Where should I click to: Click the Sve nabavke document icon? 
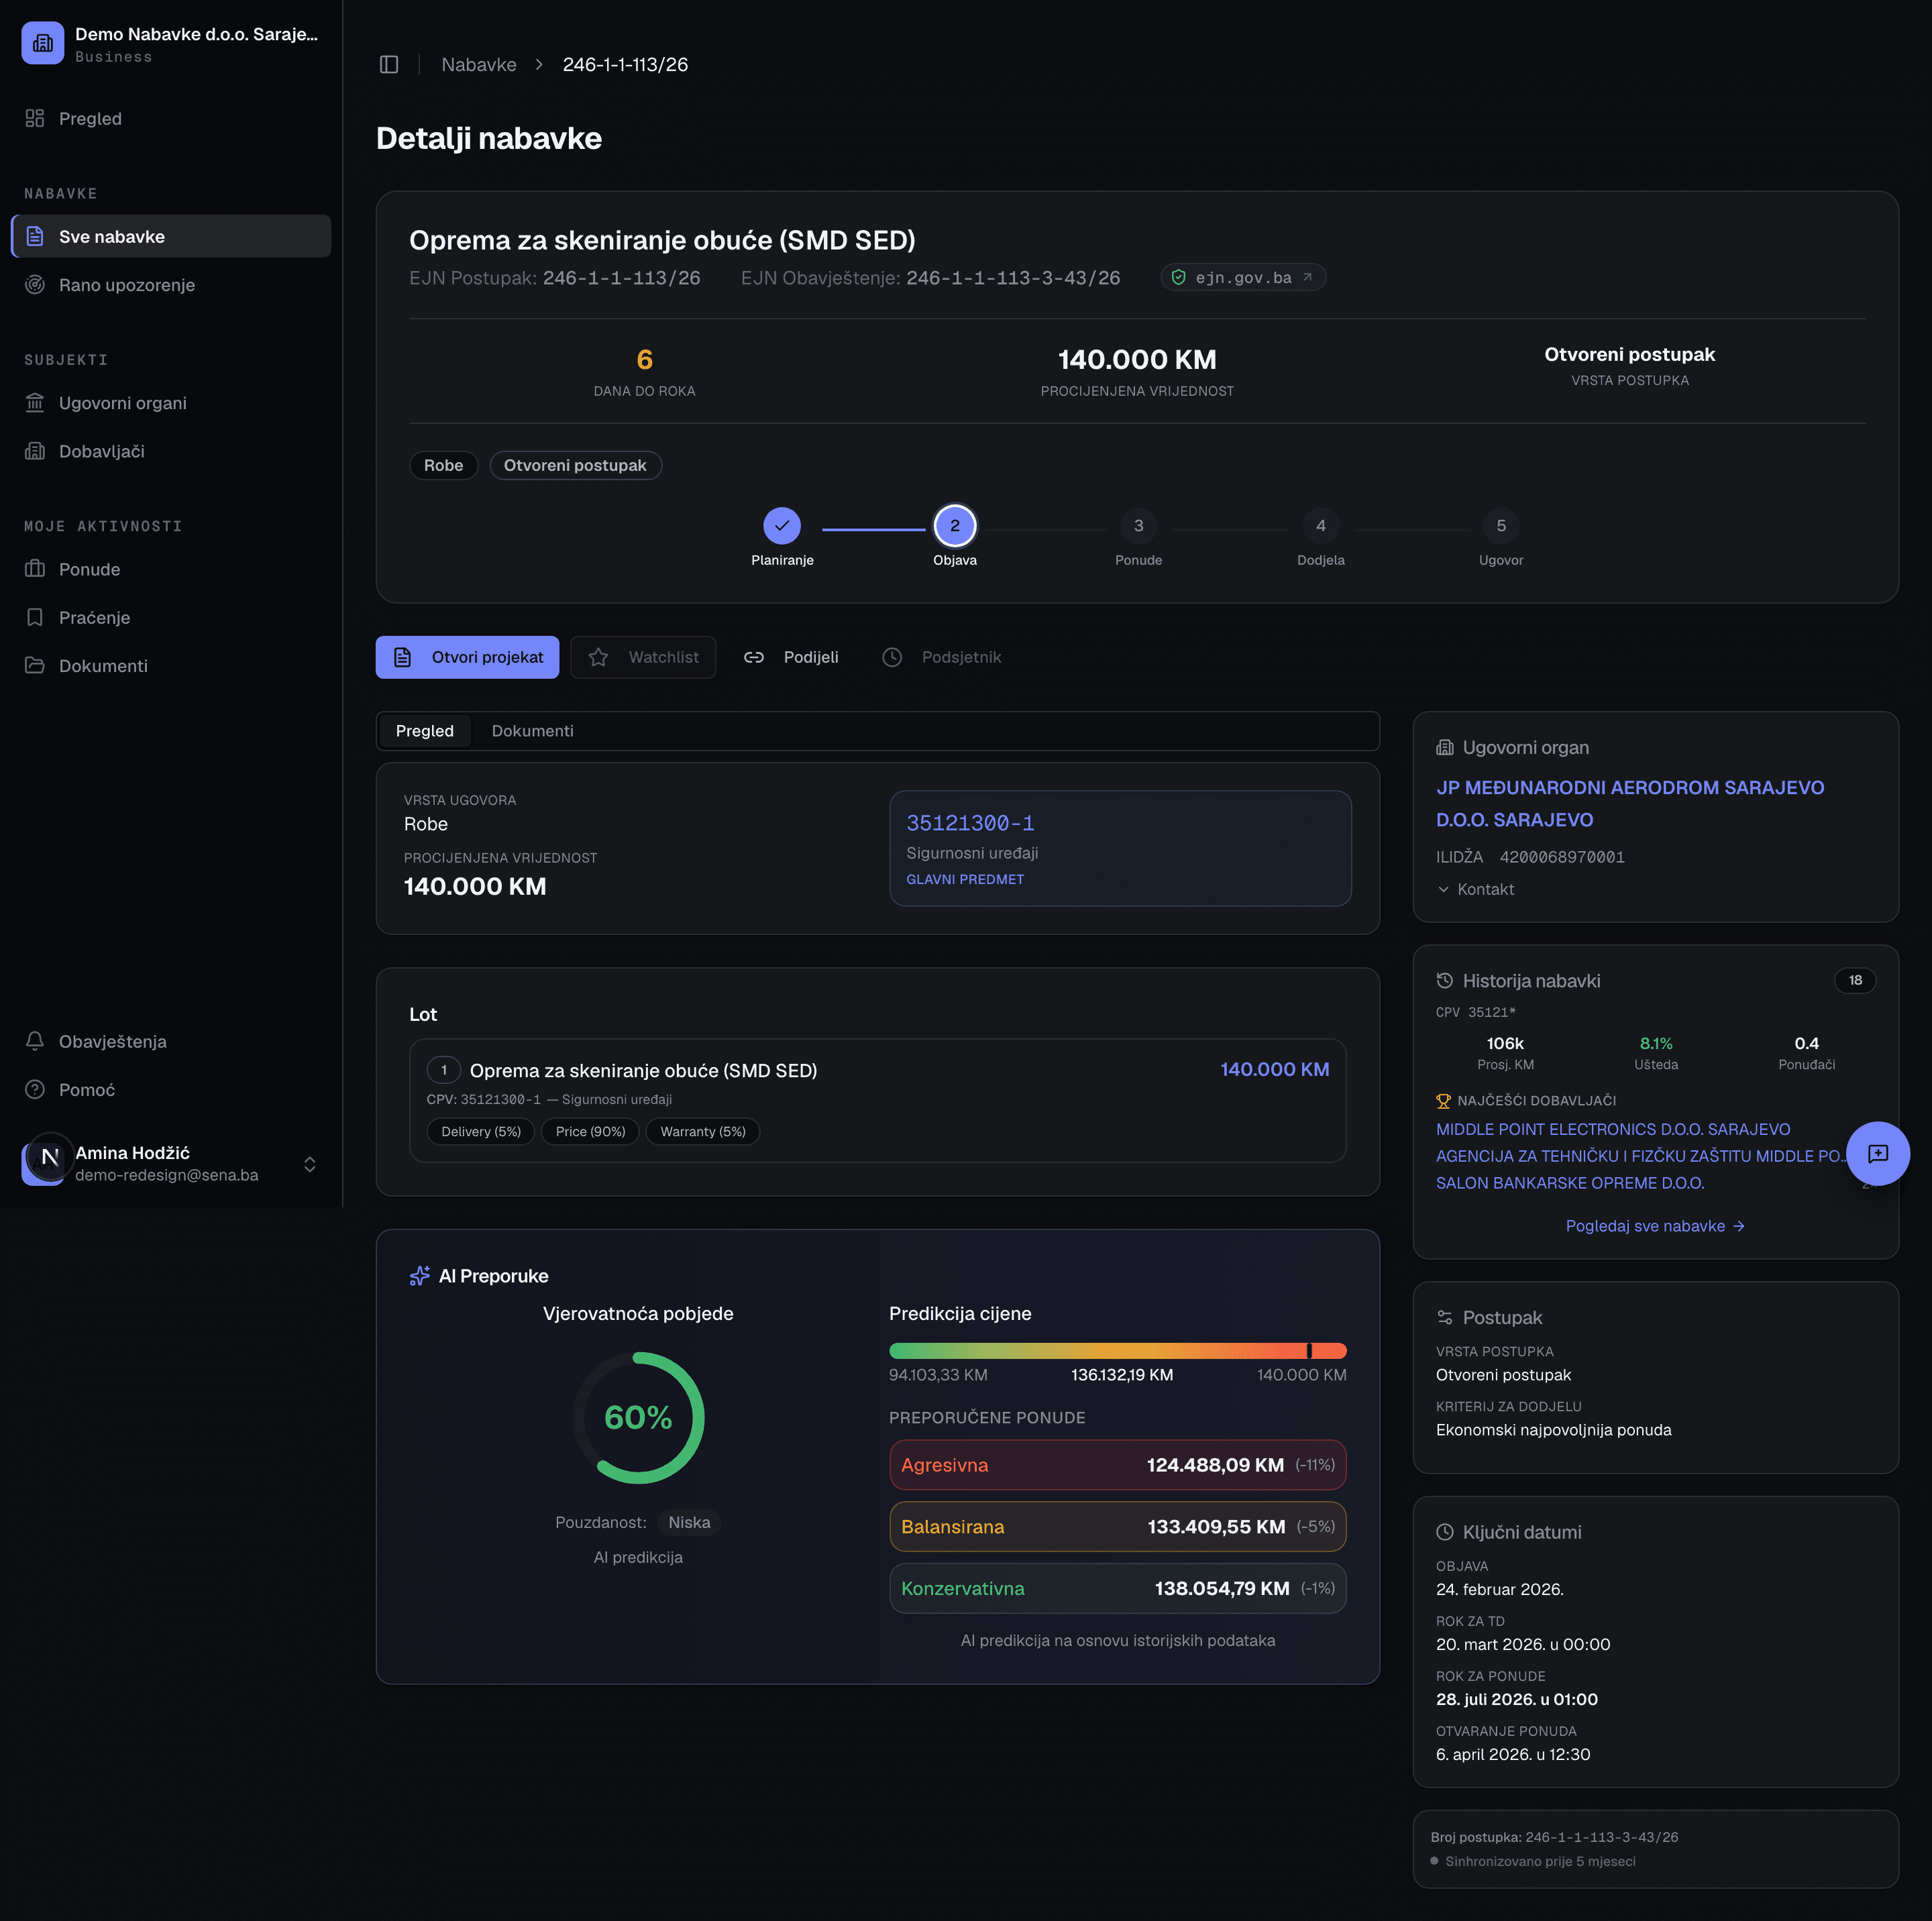35,236
